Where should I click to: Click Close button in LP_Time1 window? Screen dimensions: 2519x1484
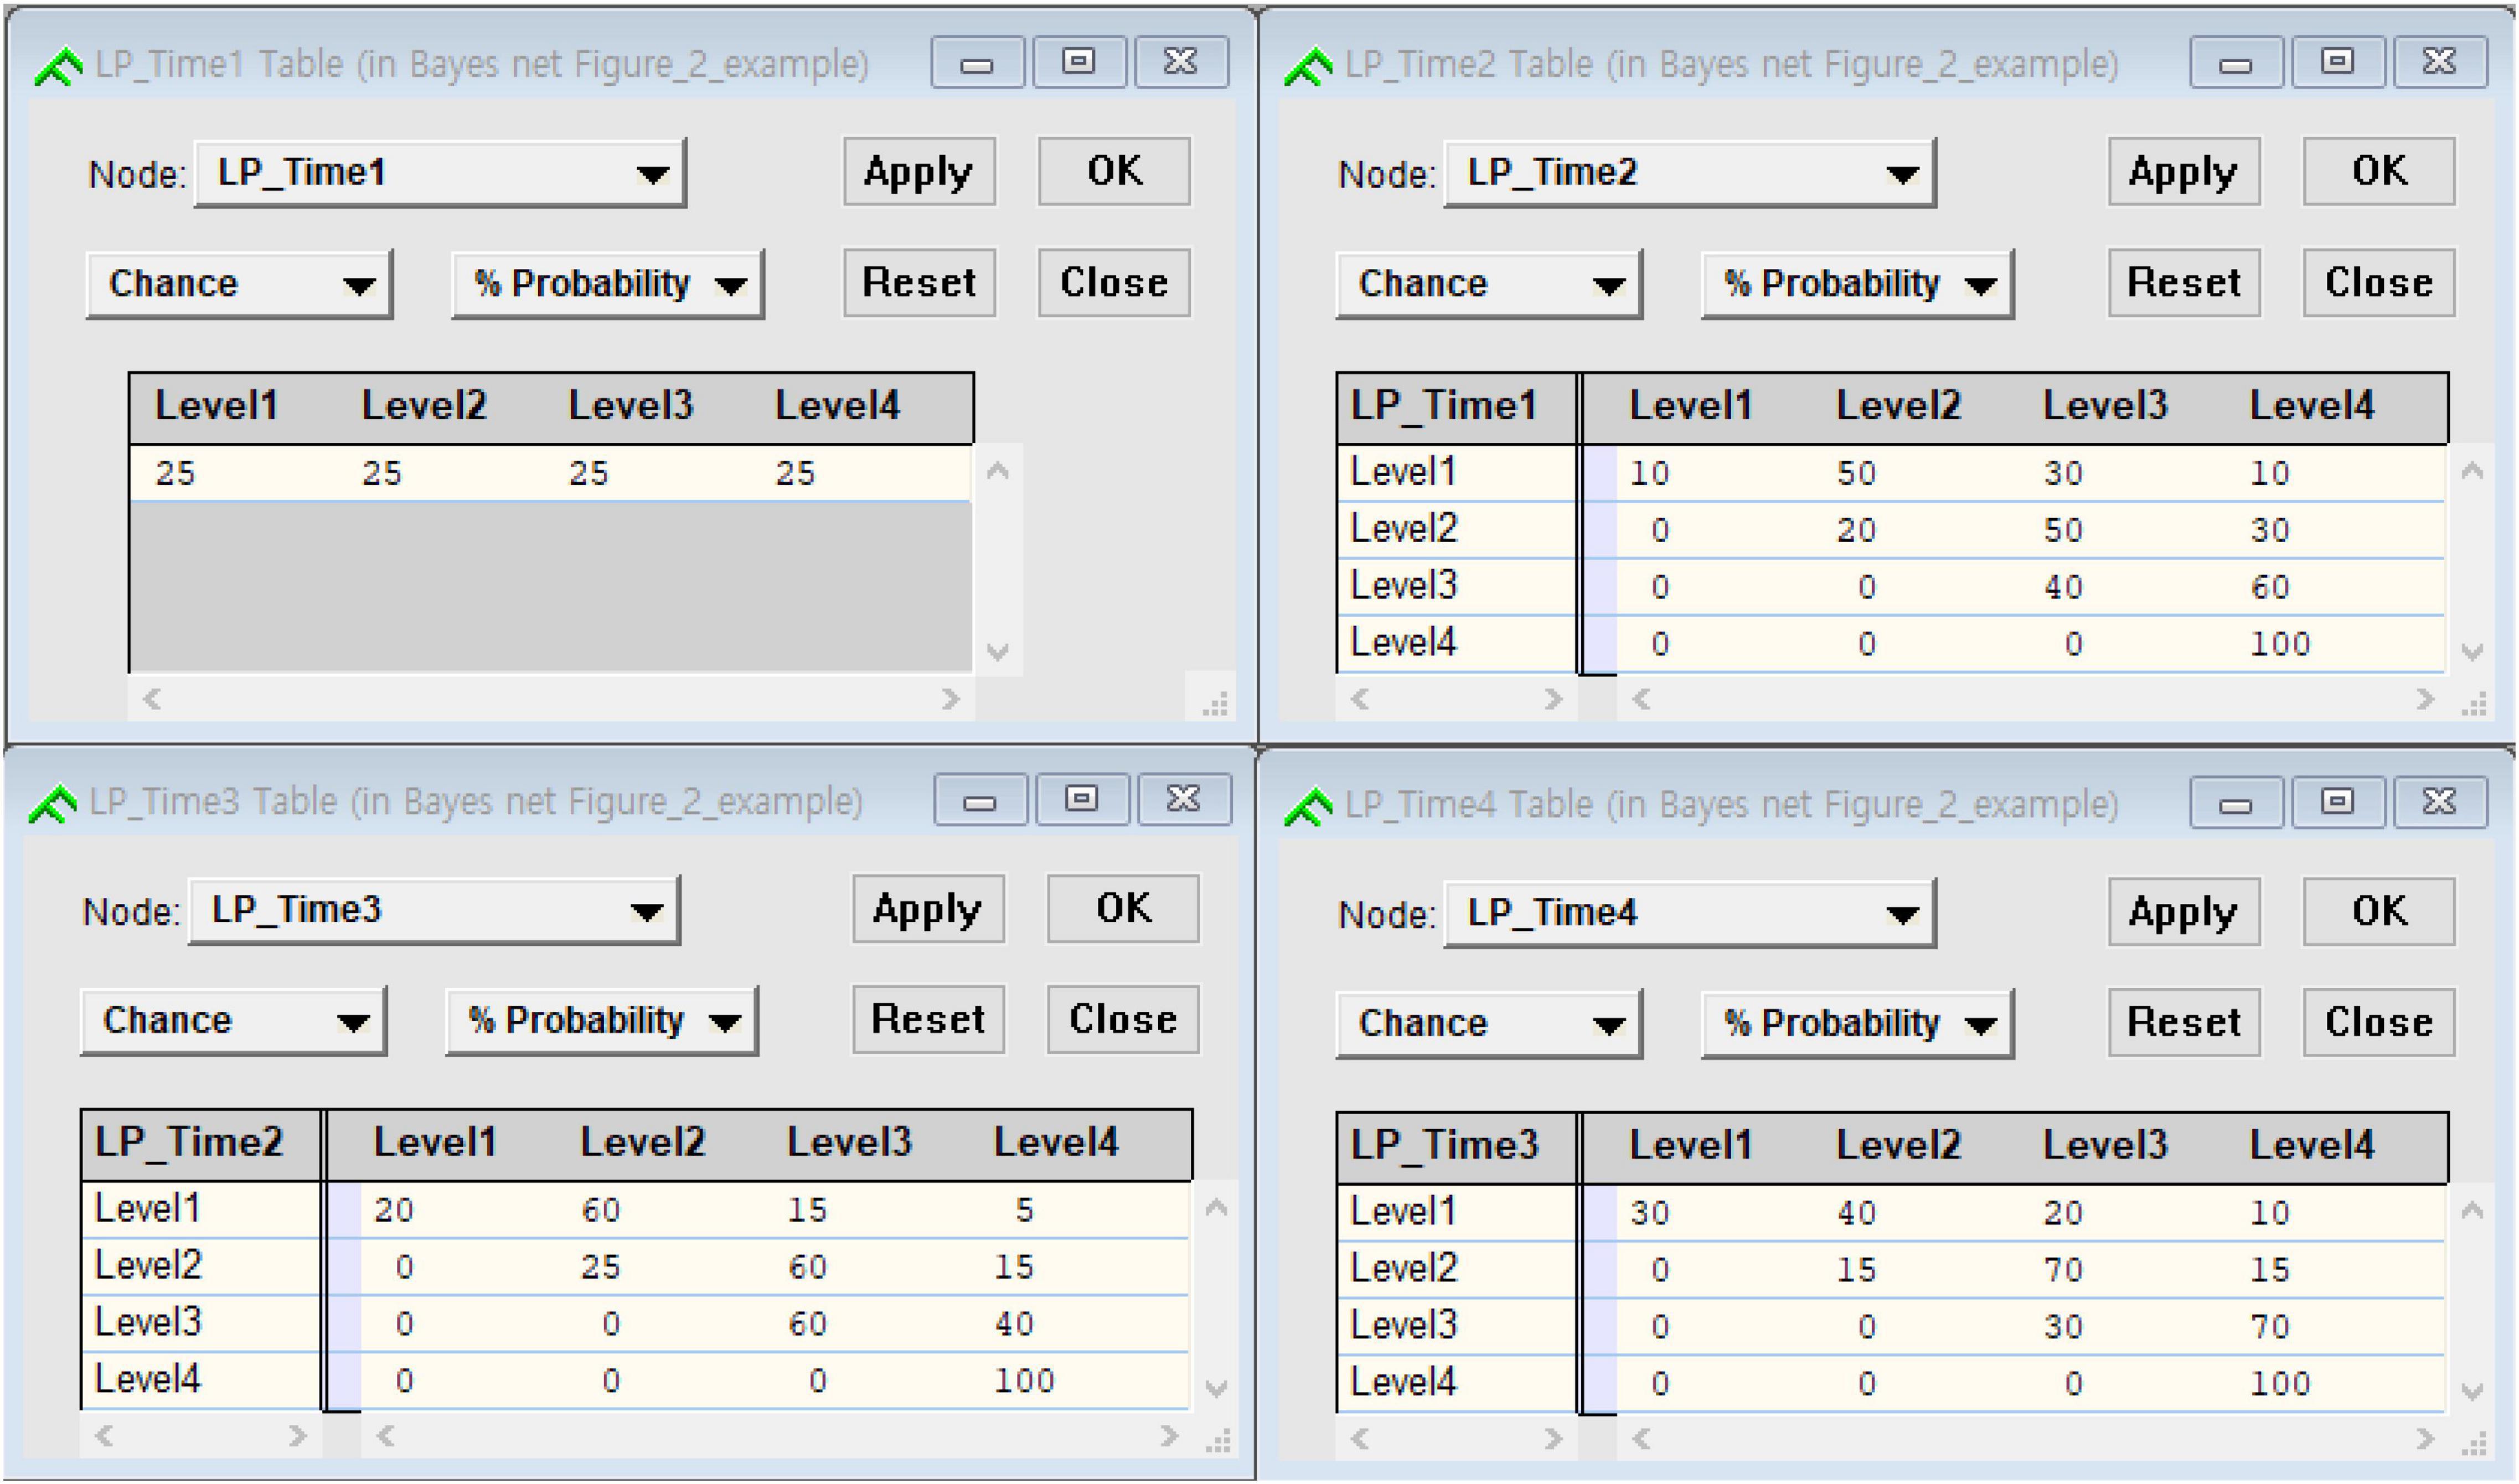(1114, 283)
